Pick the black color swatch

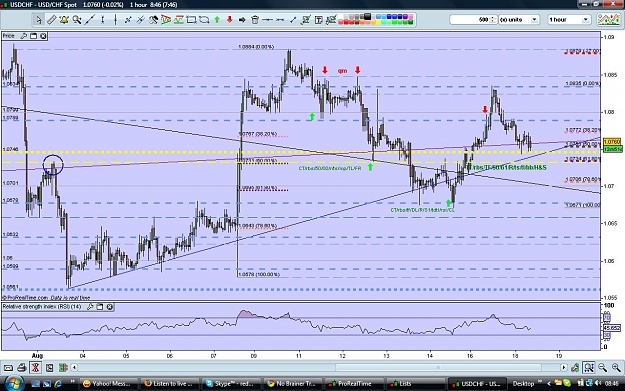click(x=367, y=17)
